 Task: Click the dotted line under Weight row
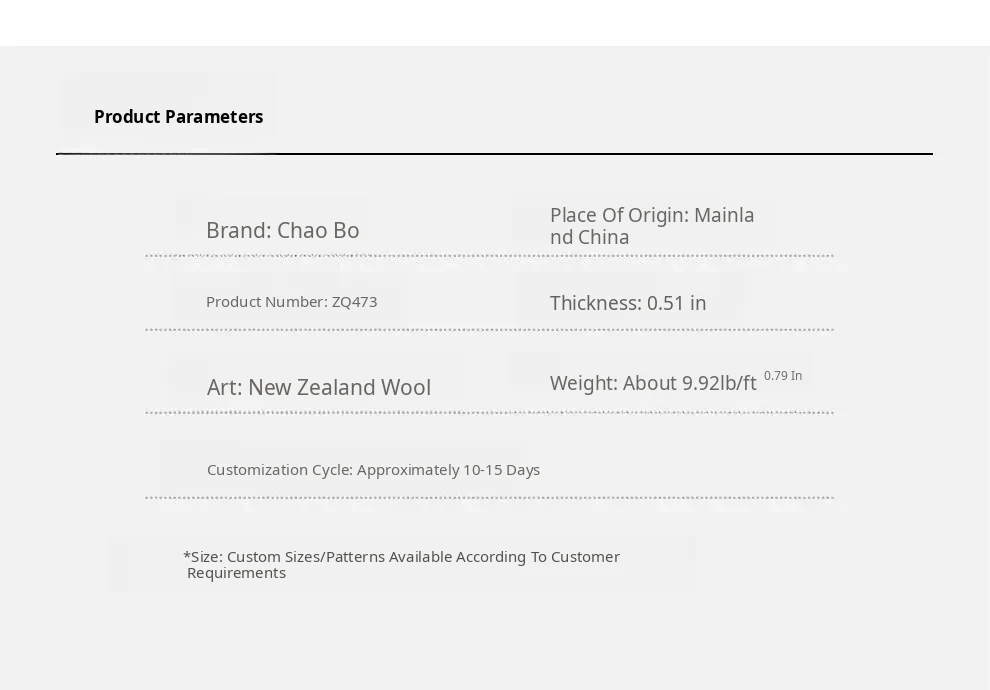tap(489, 412)
